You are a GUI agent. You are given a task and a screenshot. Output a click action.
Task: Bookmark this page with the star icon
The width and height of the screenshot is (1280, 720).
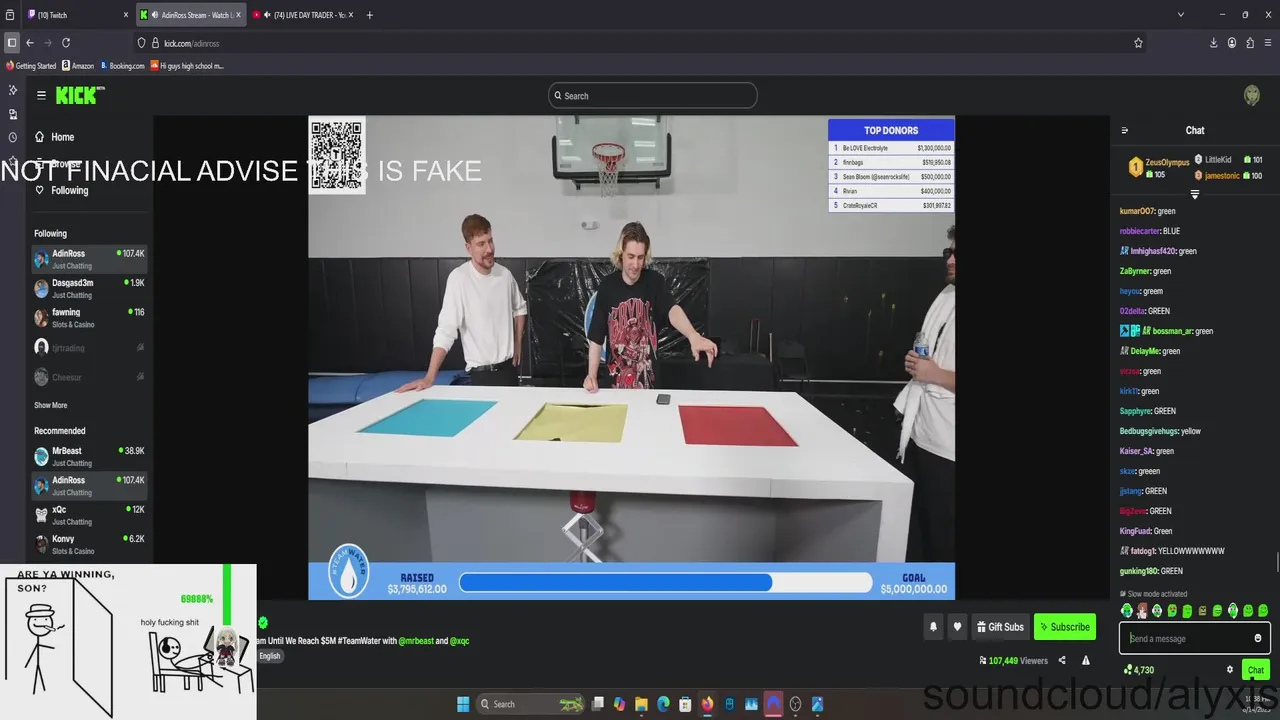pos(1138,43)
